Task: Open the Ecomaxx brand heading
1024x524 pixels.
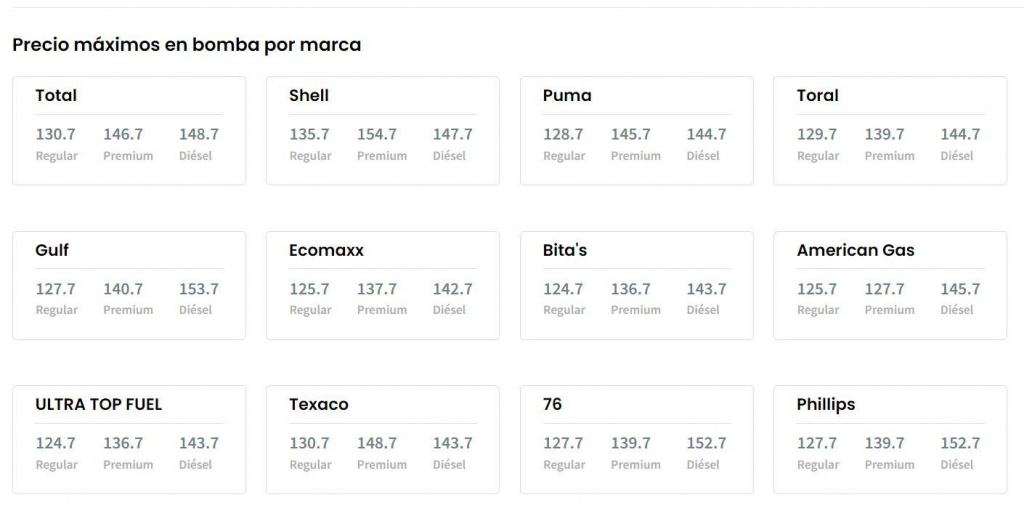Action: coord(326,250)
